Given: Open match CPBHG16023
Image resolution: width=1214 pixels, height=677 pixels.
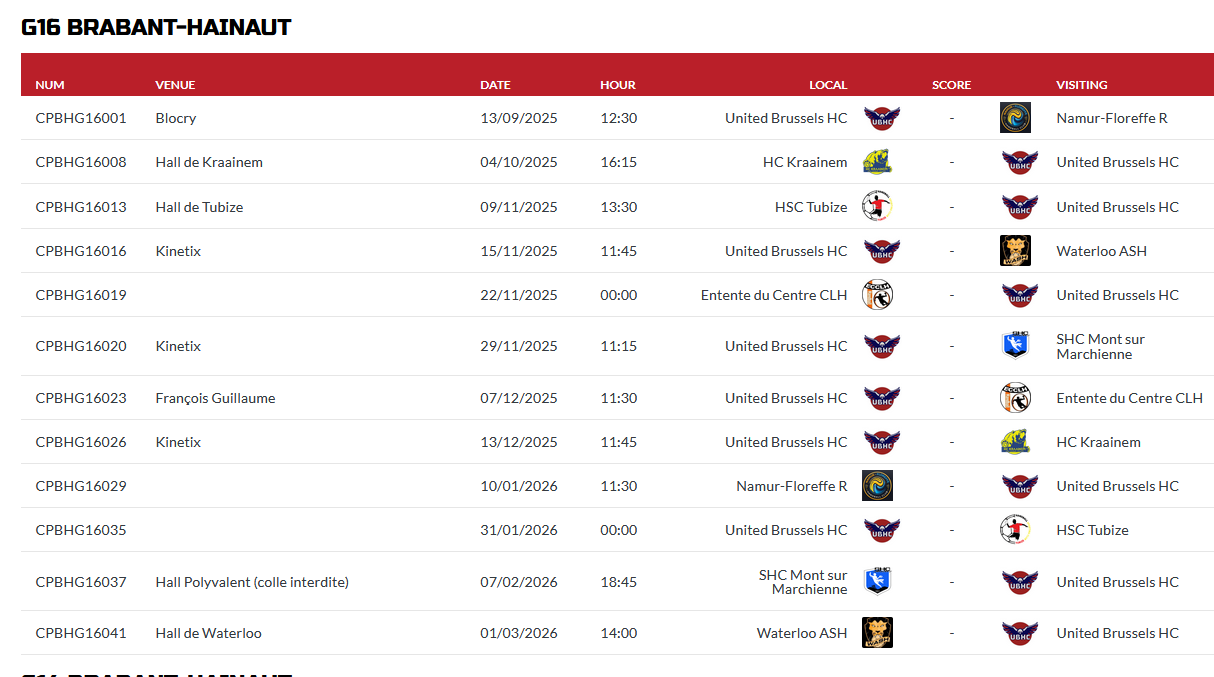Looking at the screenshot, I should (x=81, y=398).
